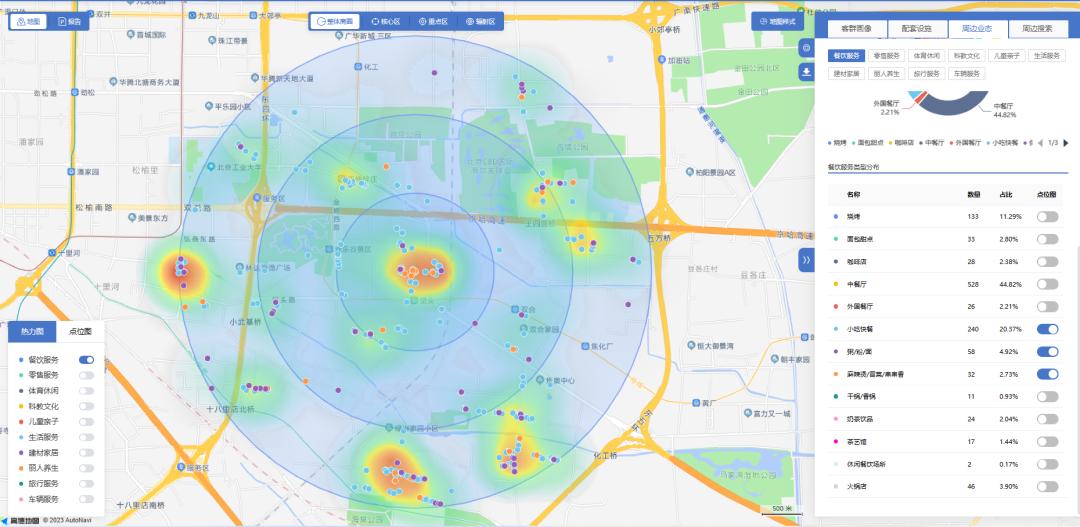Disable point map toggle for the 32-count row

pyautogui.click(x=1048, y=374)
